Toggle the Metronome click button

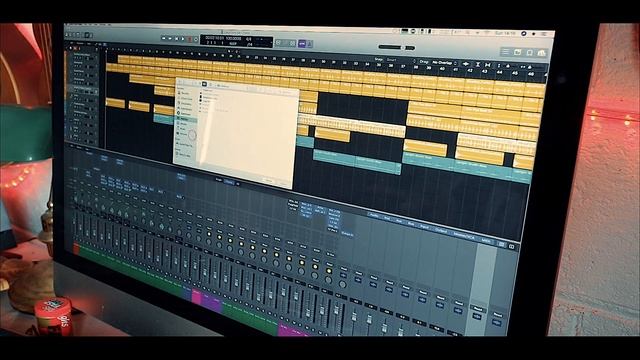click(309, 44)
